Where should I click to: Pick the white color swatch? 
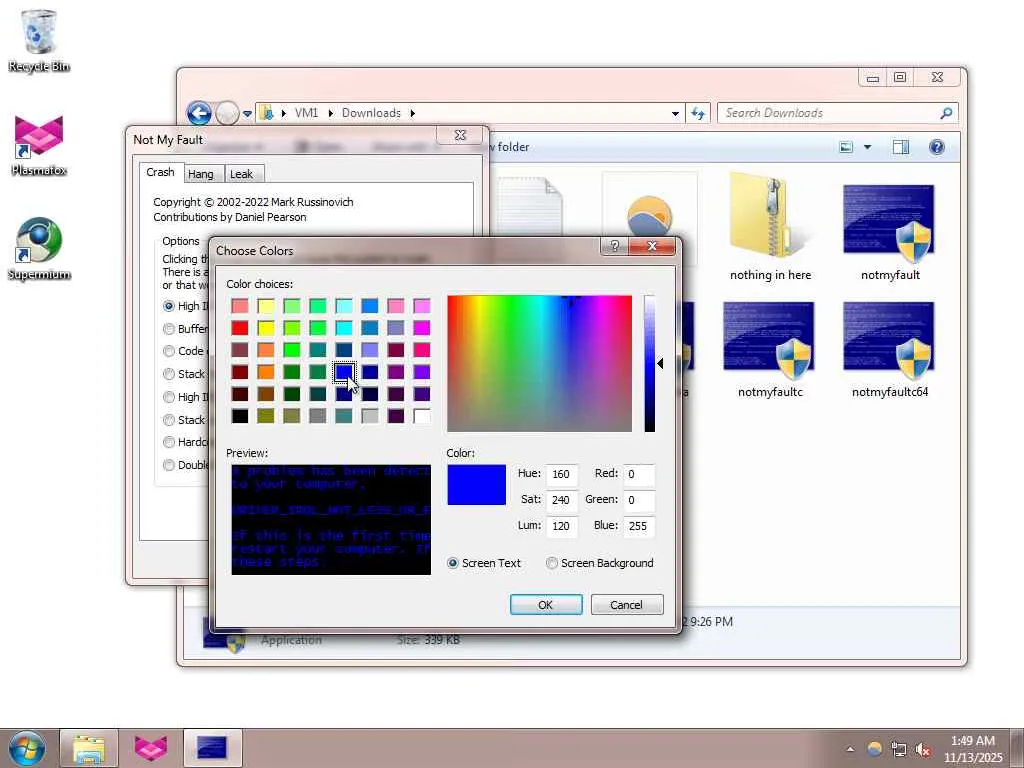click(422, 416)
